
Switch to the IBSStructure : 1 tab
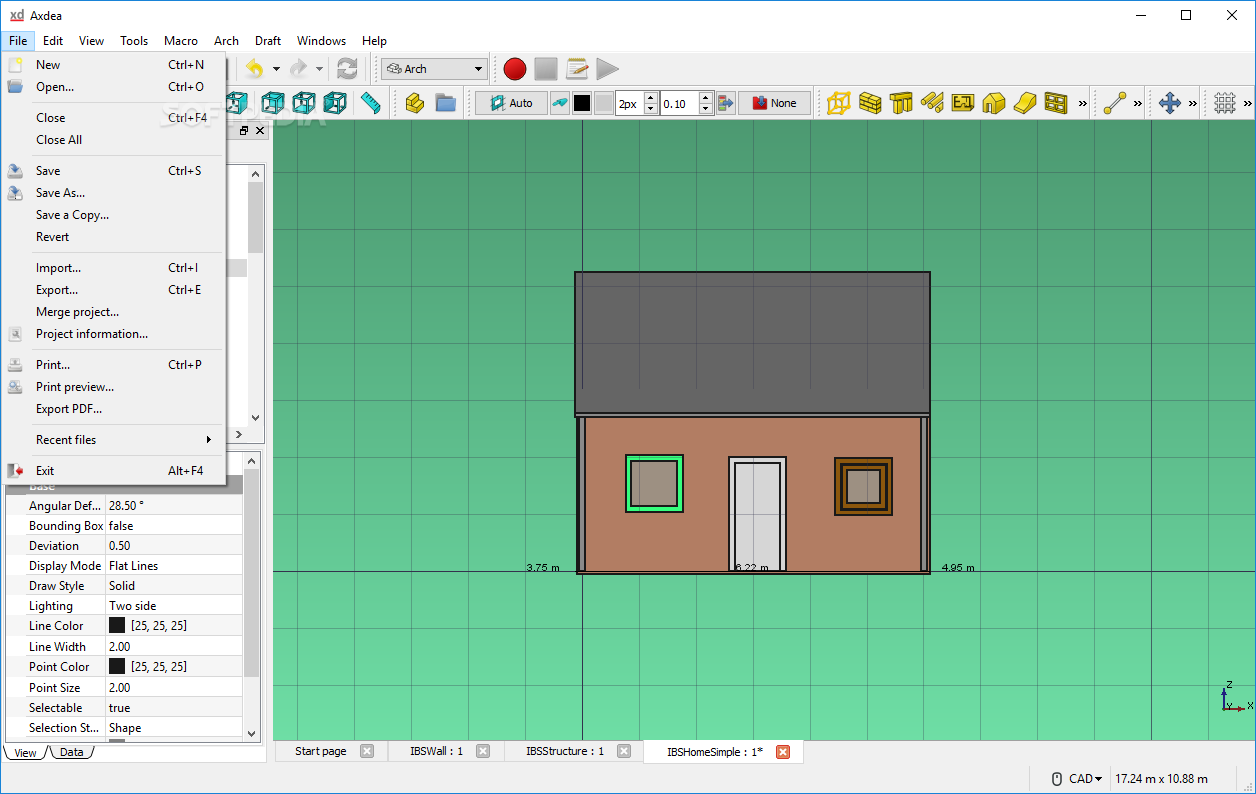(565, 751)
